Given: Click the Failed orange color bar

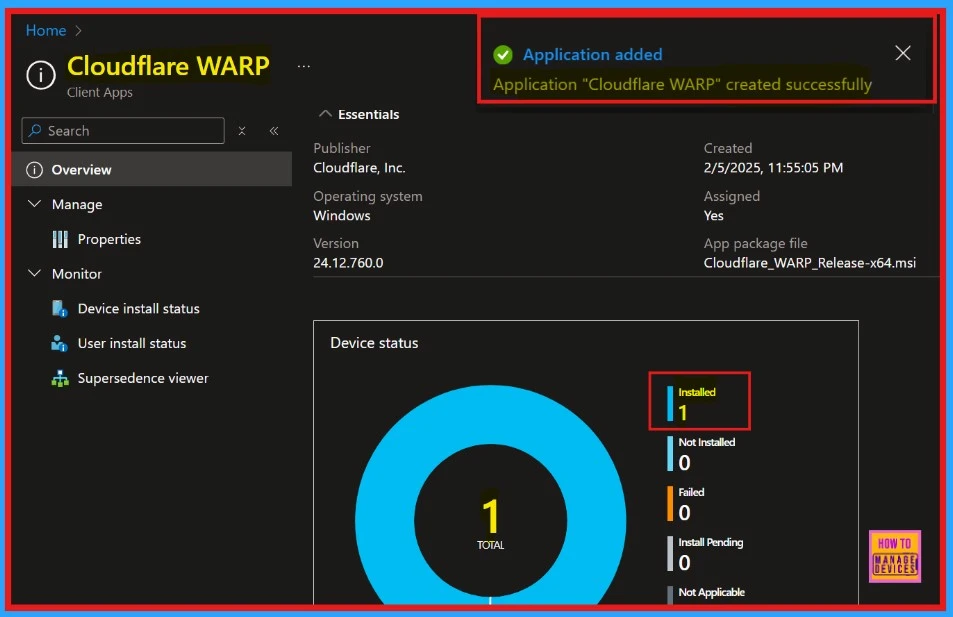Looking at the screenshot, I should pos(670,503).
